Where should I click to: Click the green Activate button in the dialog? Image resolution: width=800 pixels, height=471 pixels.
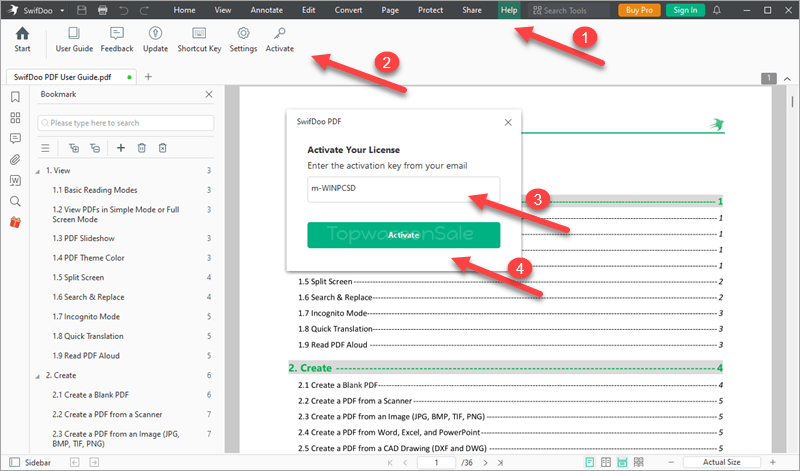(403, 235)
